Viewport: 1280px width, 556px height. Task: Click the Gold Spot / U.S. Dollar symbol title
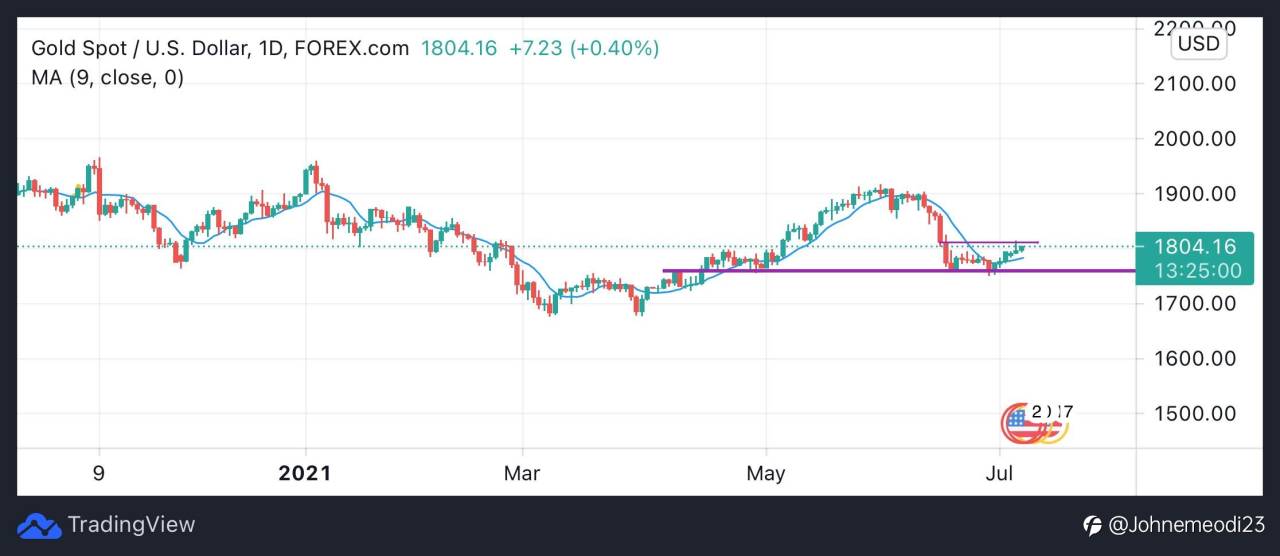click(220, 48)
